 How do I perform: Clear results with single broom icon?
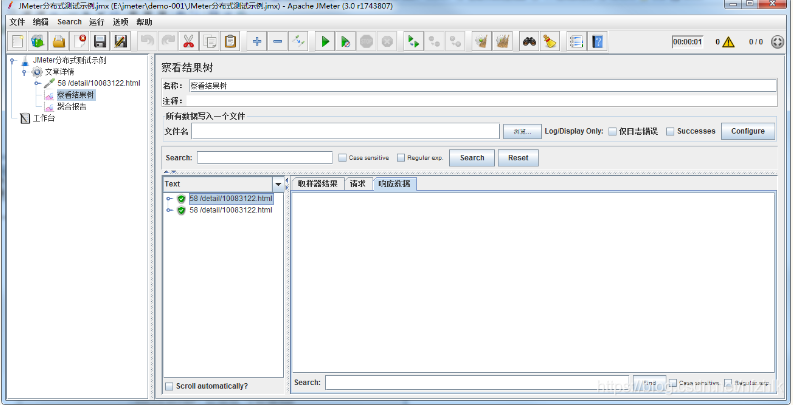(482, 41)
